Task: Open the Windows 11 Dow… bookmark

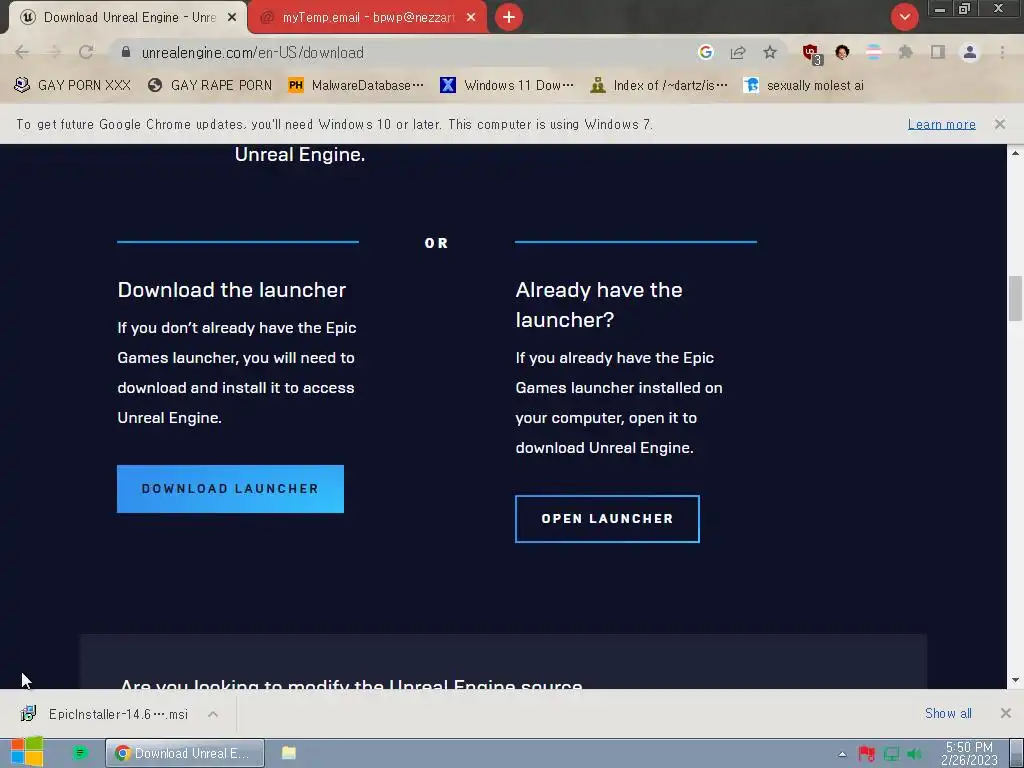Action: [507, 85]
